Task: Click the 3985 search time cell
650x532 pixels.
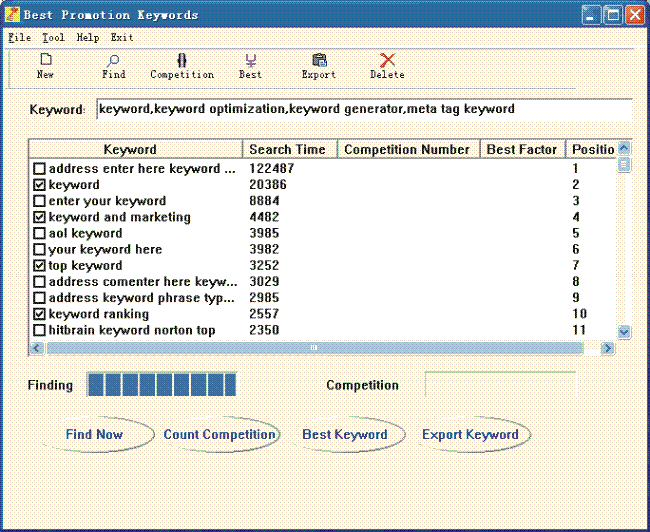Action: point(264,233)
